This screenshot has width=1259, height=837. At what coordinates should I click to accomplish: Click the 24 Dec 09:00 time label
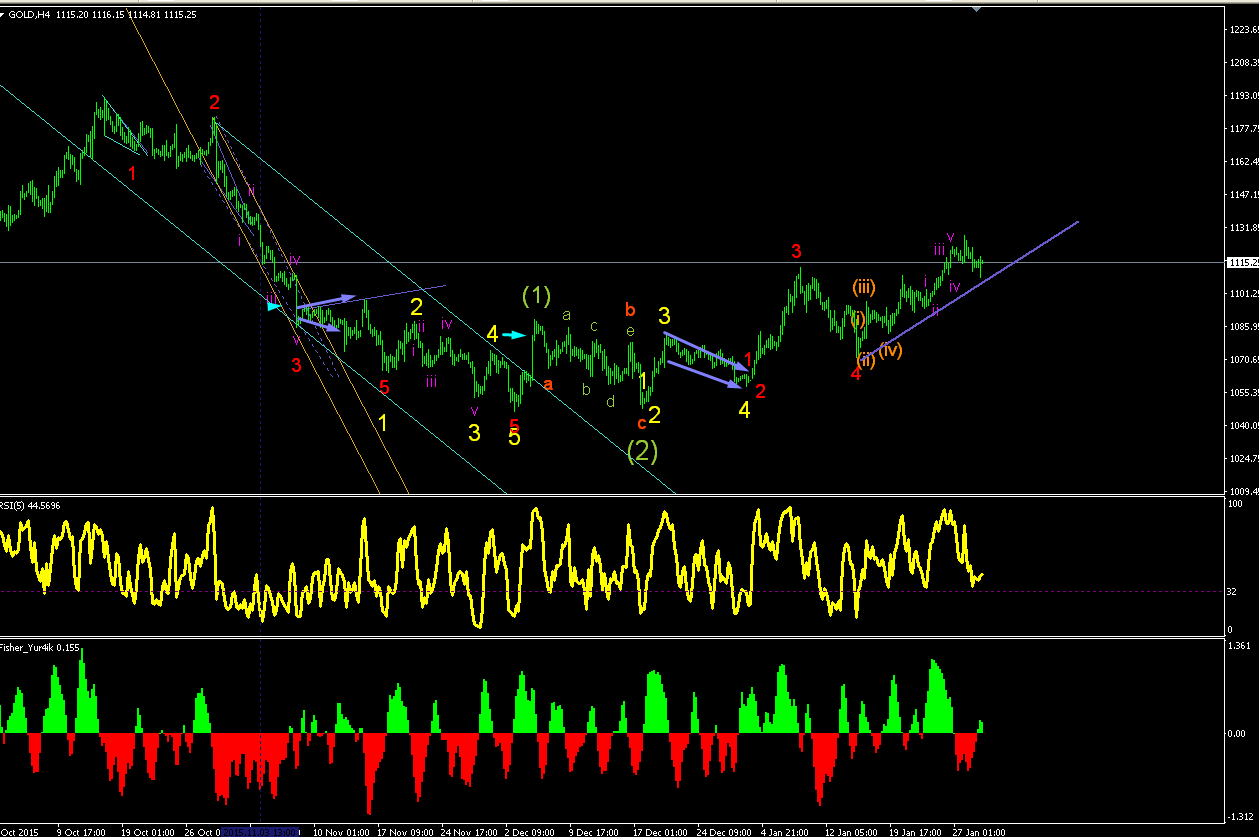tap(724, 831)
